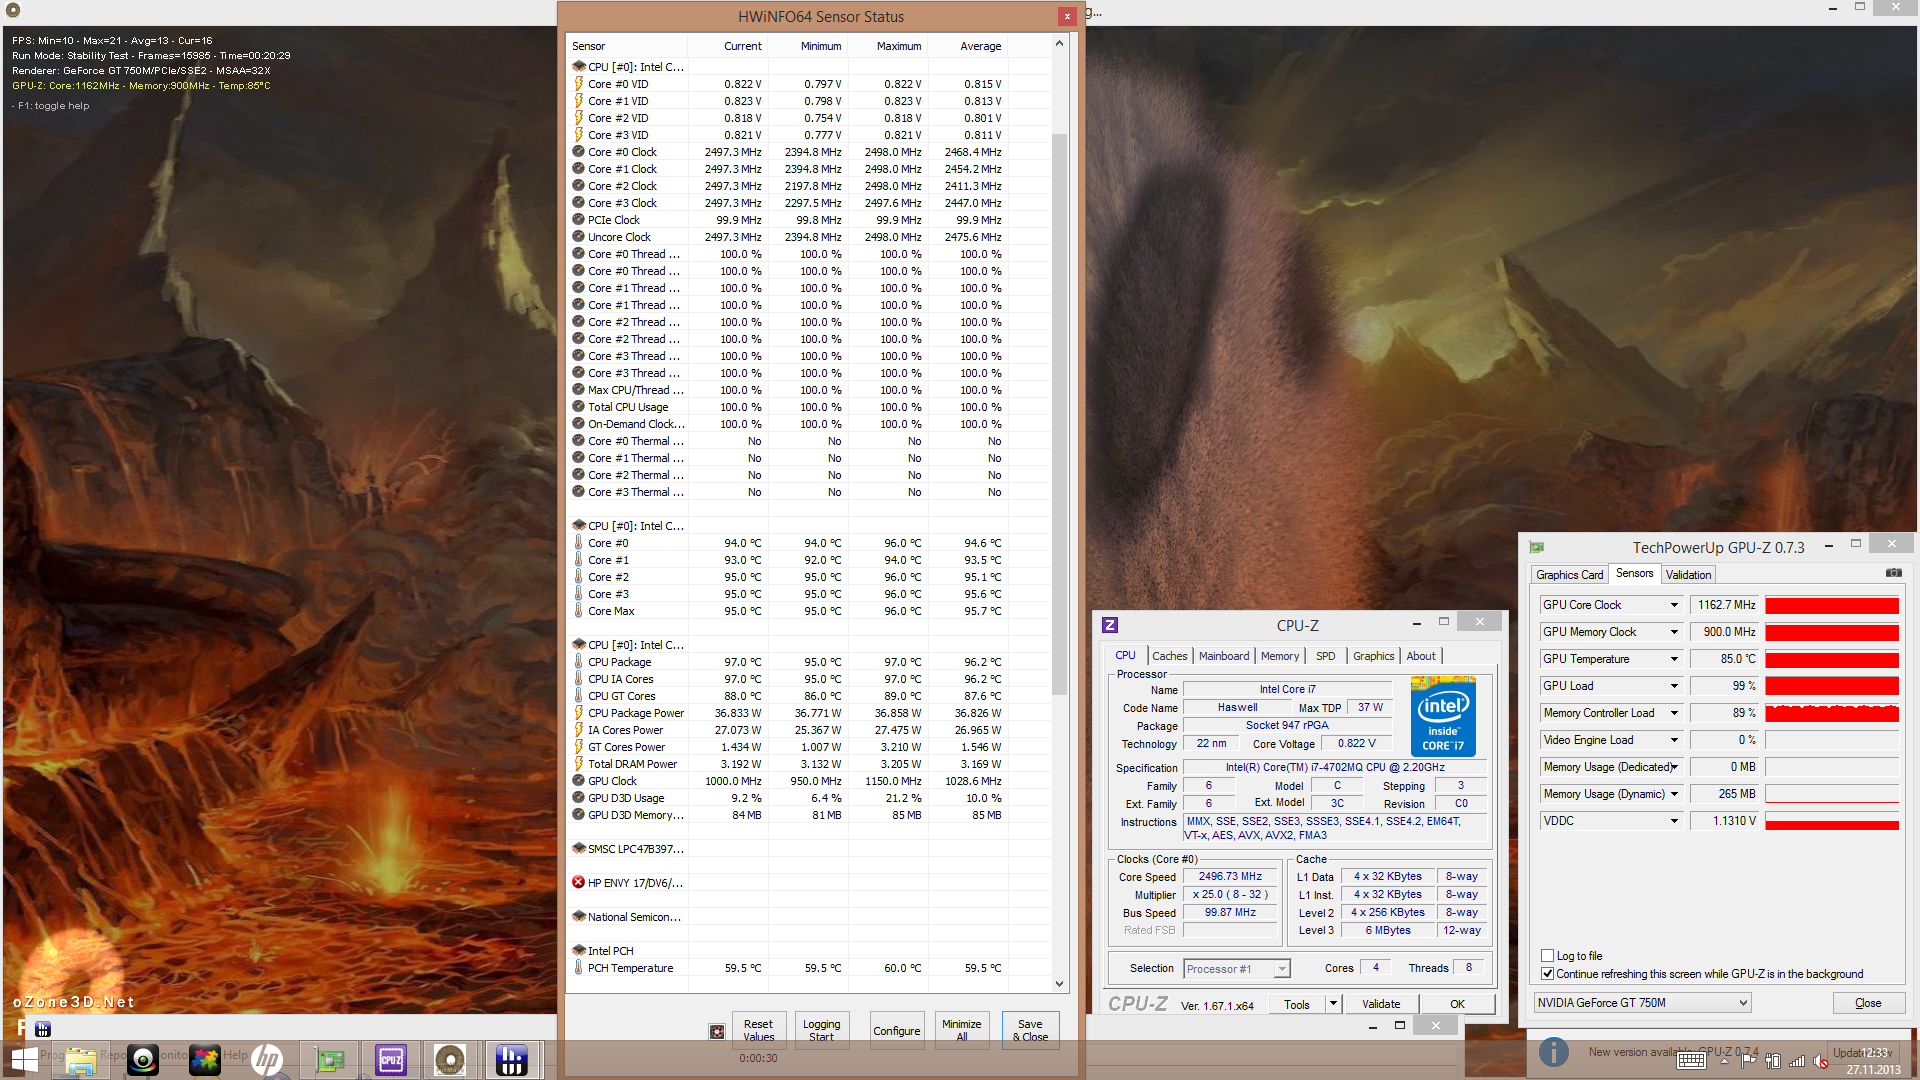The image size is (1920, 1080).
Task: Open the VDDC sensor dropdown
Action: tap(1674, 821)
